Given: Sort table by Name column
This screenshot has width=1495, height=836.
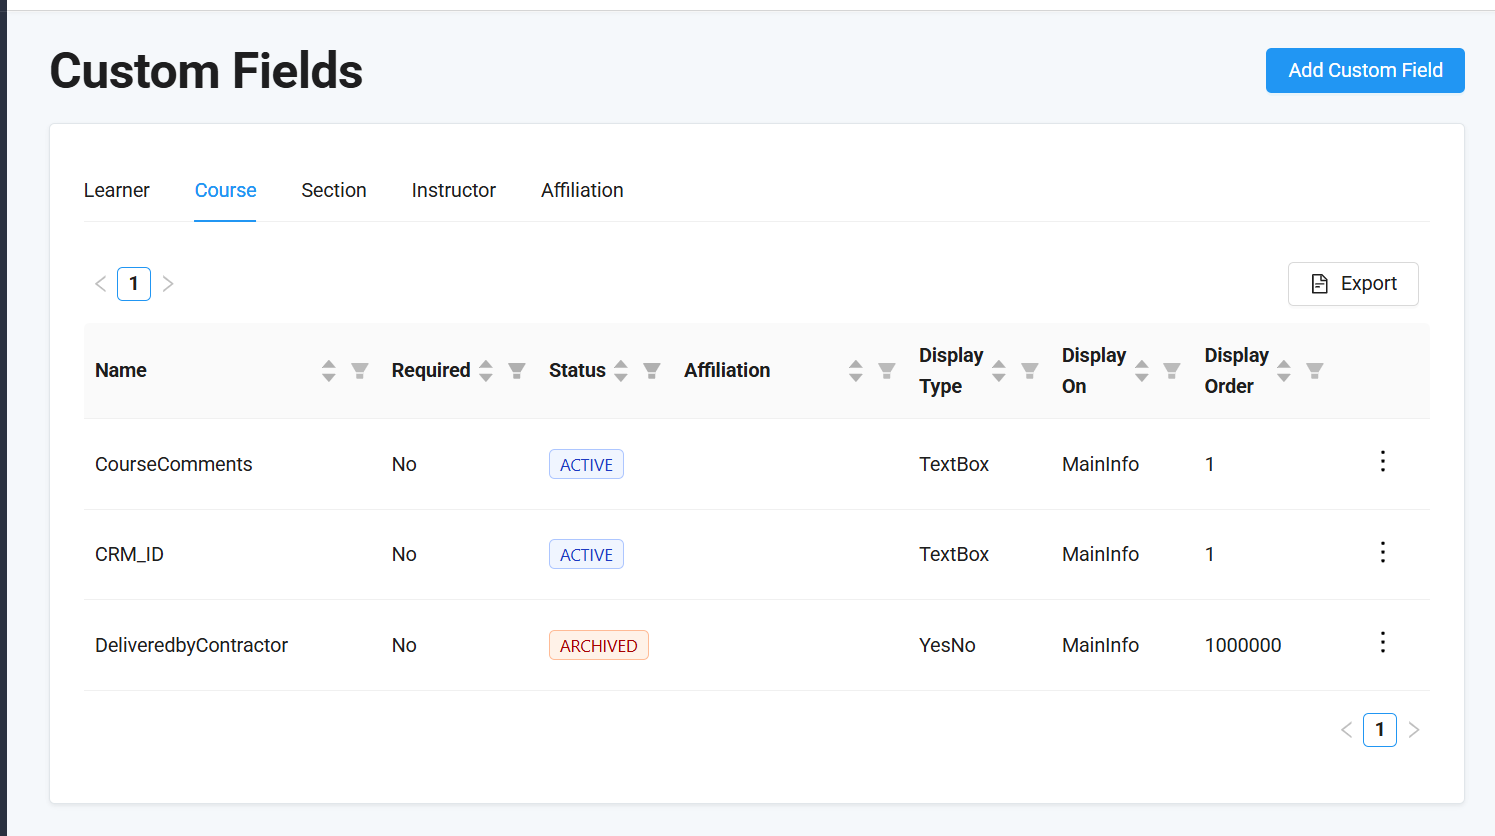Looking at the screenshot, I should click(328, 371).
